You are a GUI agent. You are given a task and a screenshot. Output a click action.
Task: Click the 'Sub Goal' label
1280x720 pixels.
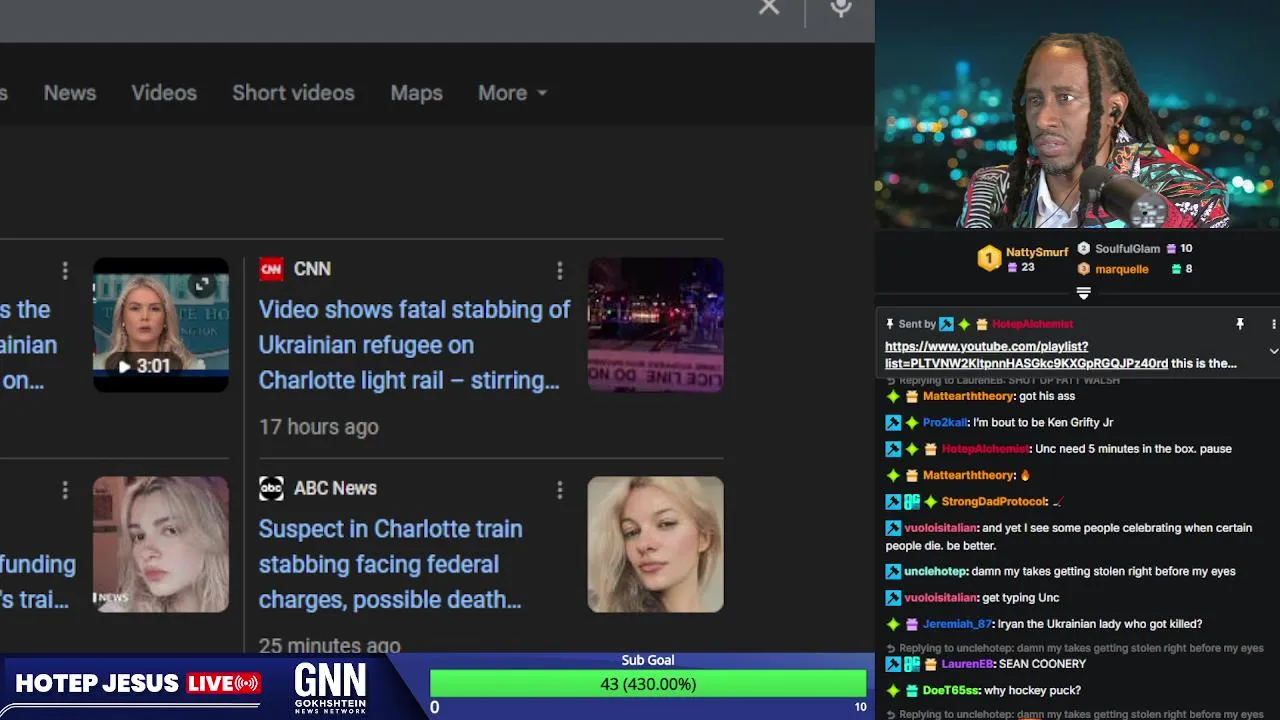pos(648,660)
